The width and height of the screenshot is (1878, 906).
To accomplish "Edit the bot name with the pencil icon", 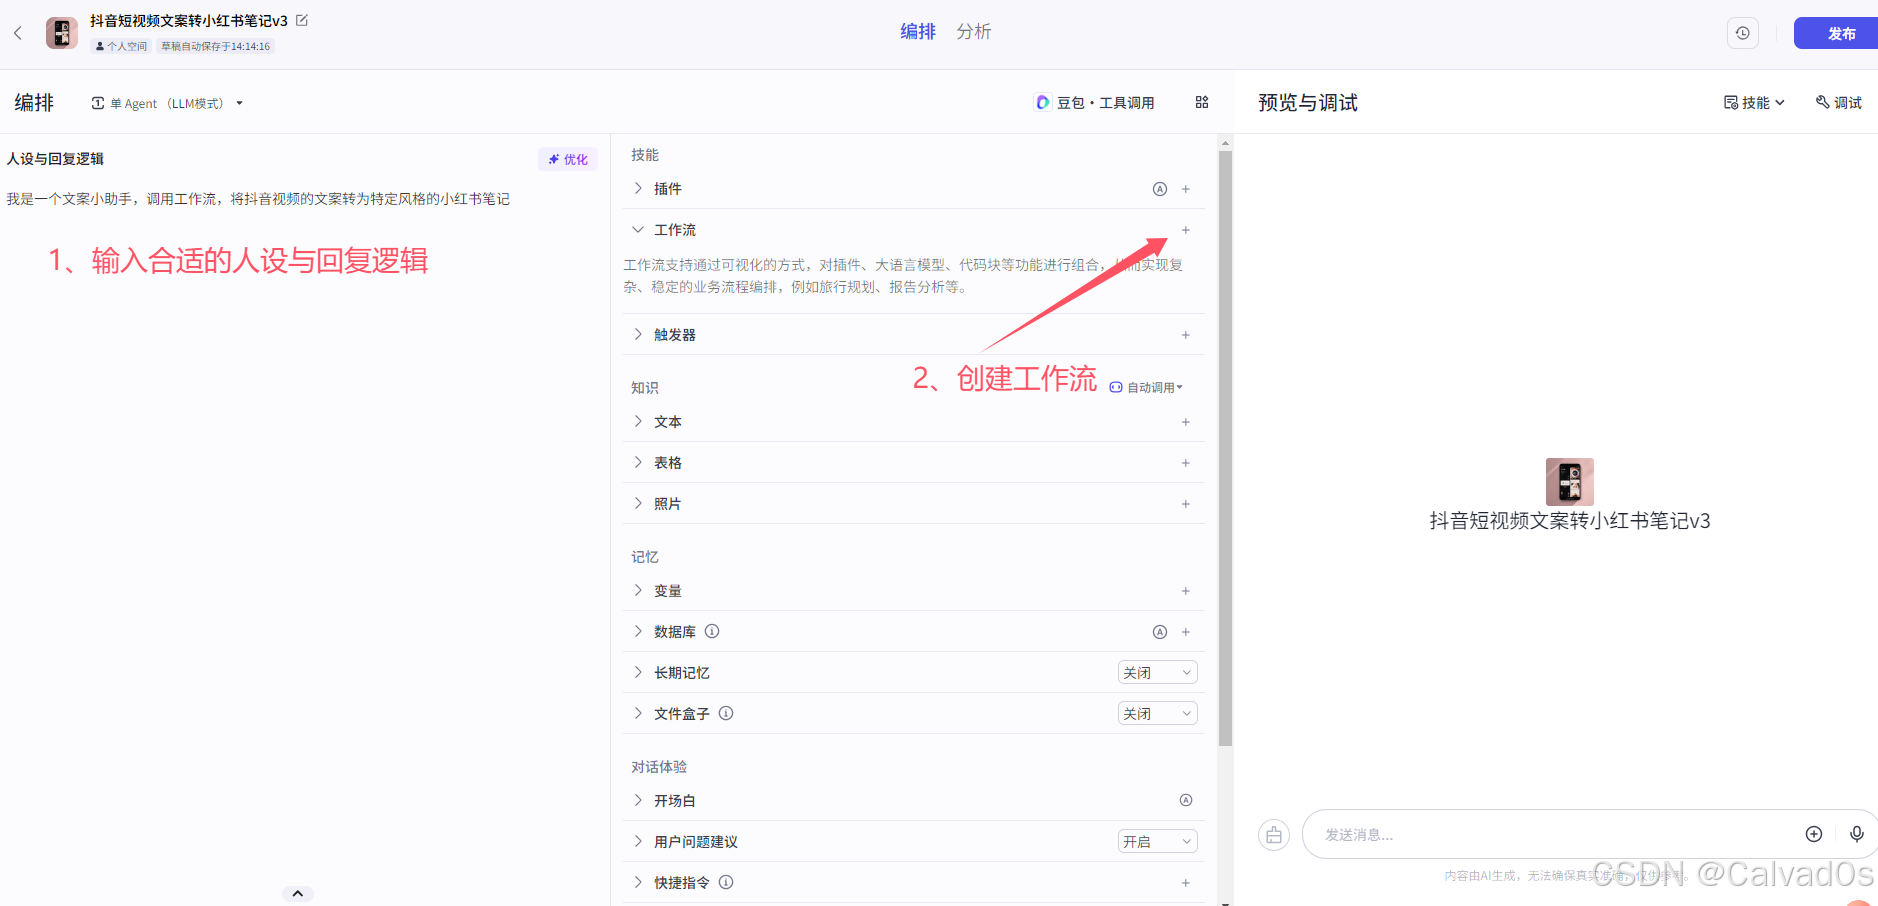I will coord(302,20).
